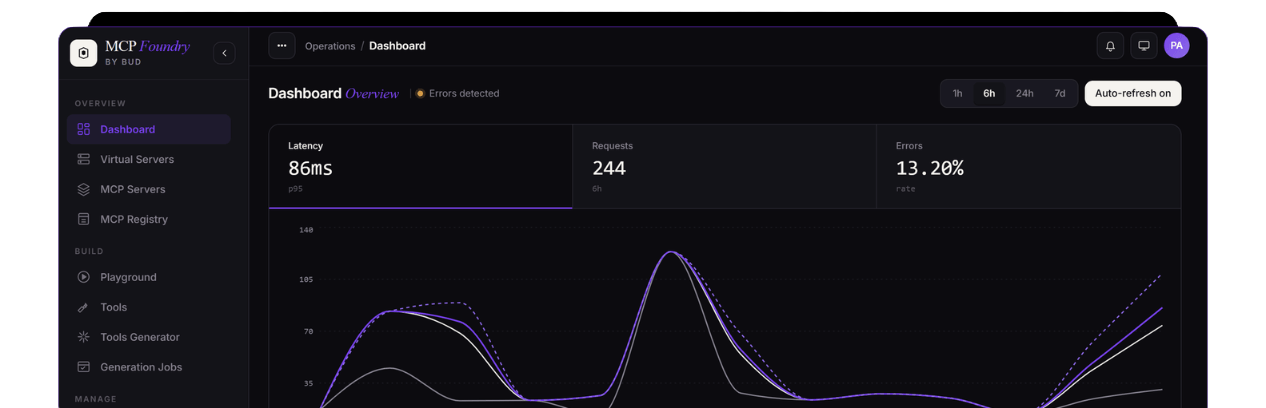Click the 140 y-axis label
Viewport: 1266px width, 408px height.
click(x=306, y=230)
